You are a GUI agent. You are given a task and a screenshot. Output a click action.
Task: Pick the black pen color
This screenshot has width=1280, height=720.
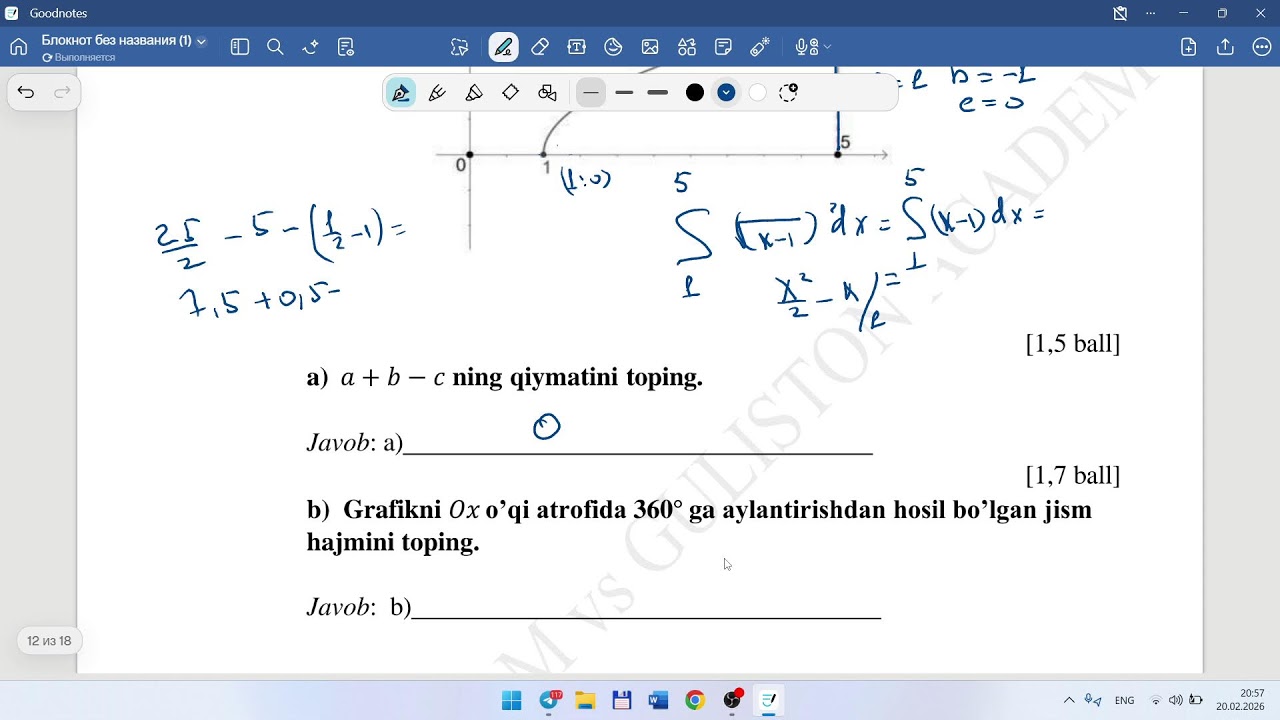pos(695,93)
